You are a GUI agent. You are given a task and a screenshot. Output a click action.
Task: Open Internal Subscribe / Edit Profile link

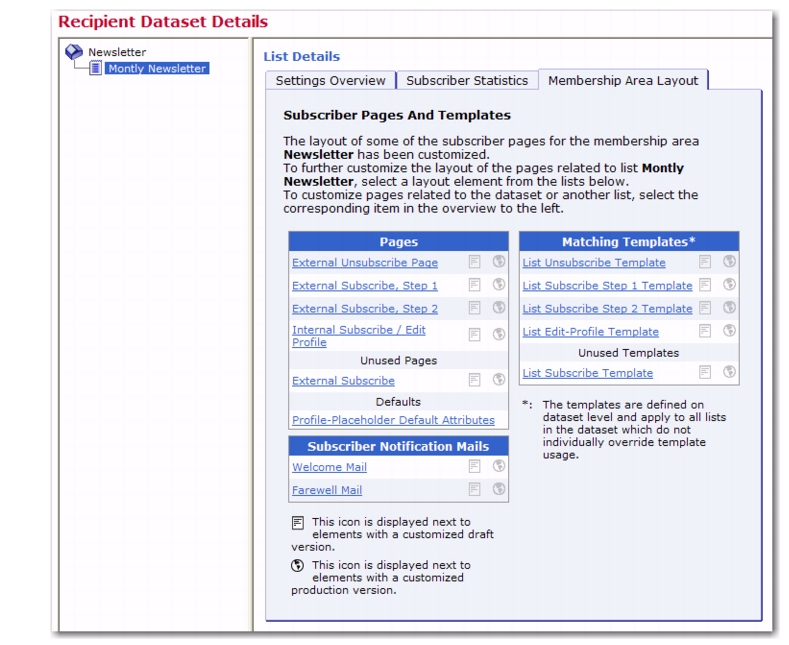pyautogui.click(x=359, y=336)
